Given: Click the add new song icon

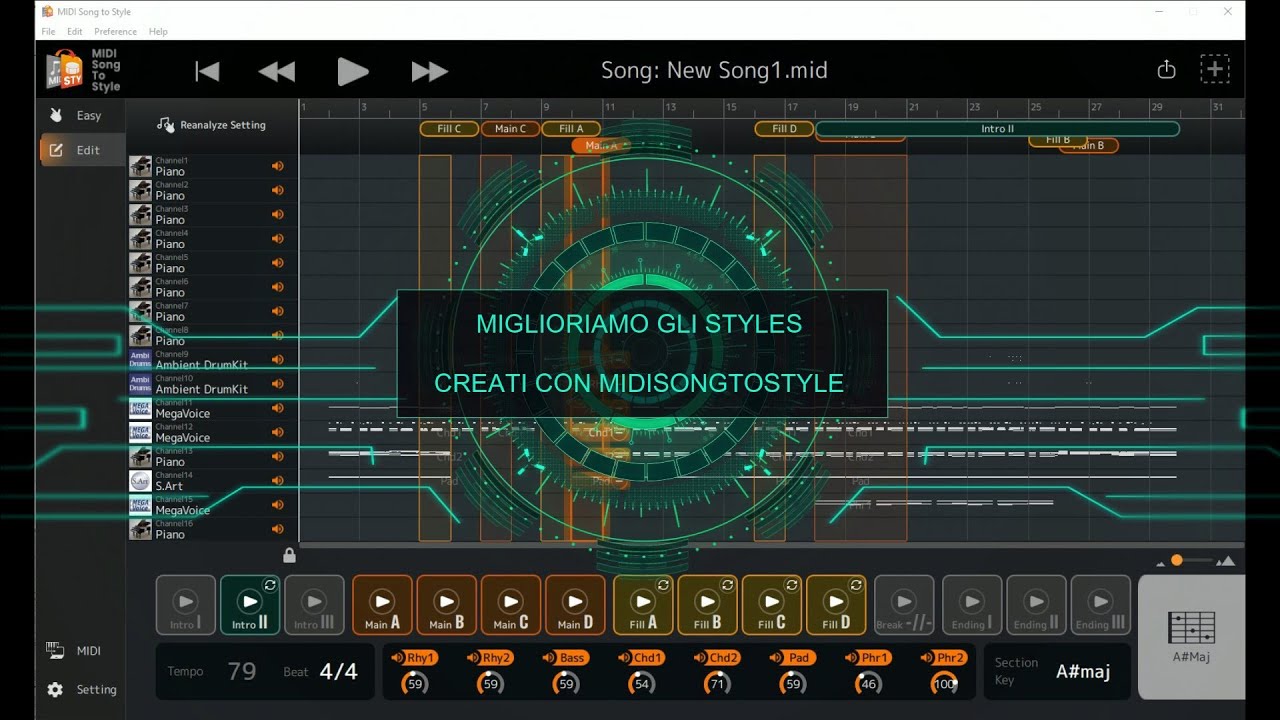Looking at the screenshot, I should point(1215,69).
